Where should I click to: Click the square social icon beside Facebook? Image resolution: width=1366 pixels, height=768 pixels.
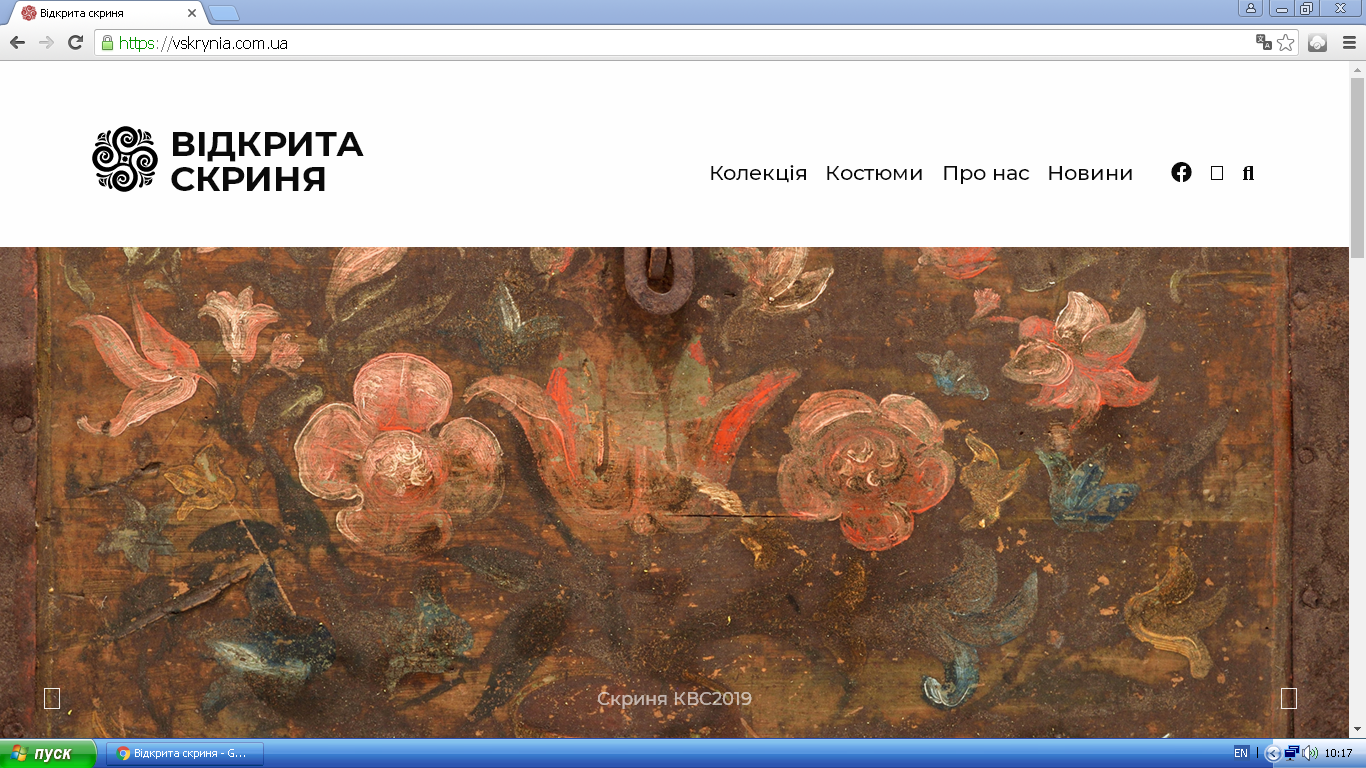(x=1217, y=173)
